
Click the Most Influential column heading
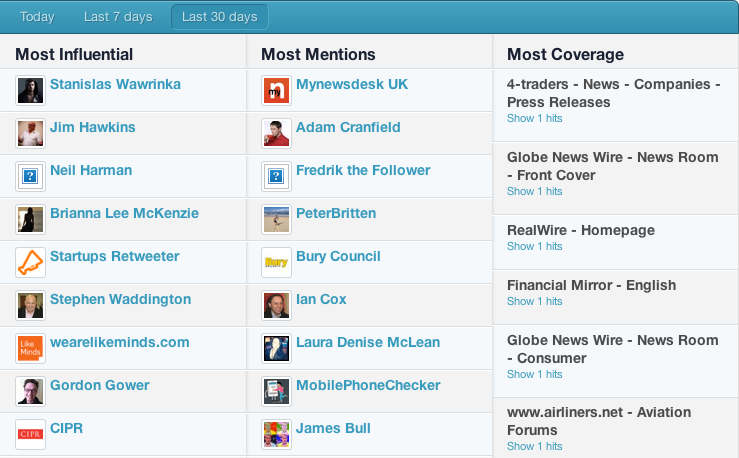tap(74, 55)
